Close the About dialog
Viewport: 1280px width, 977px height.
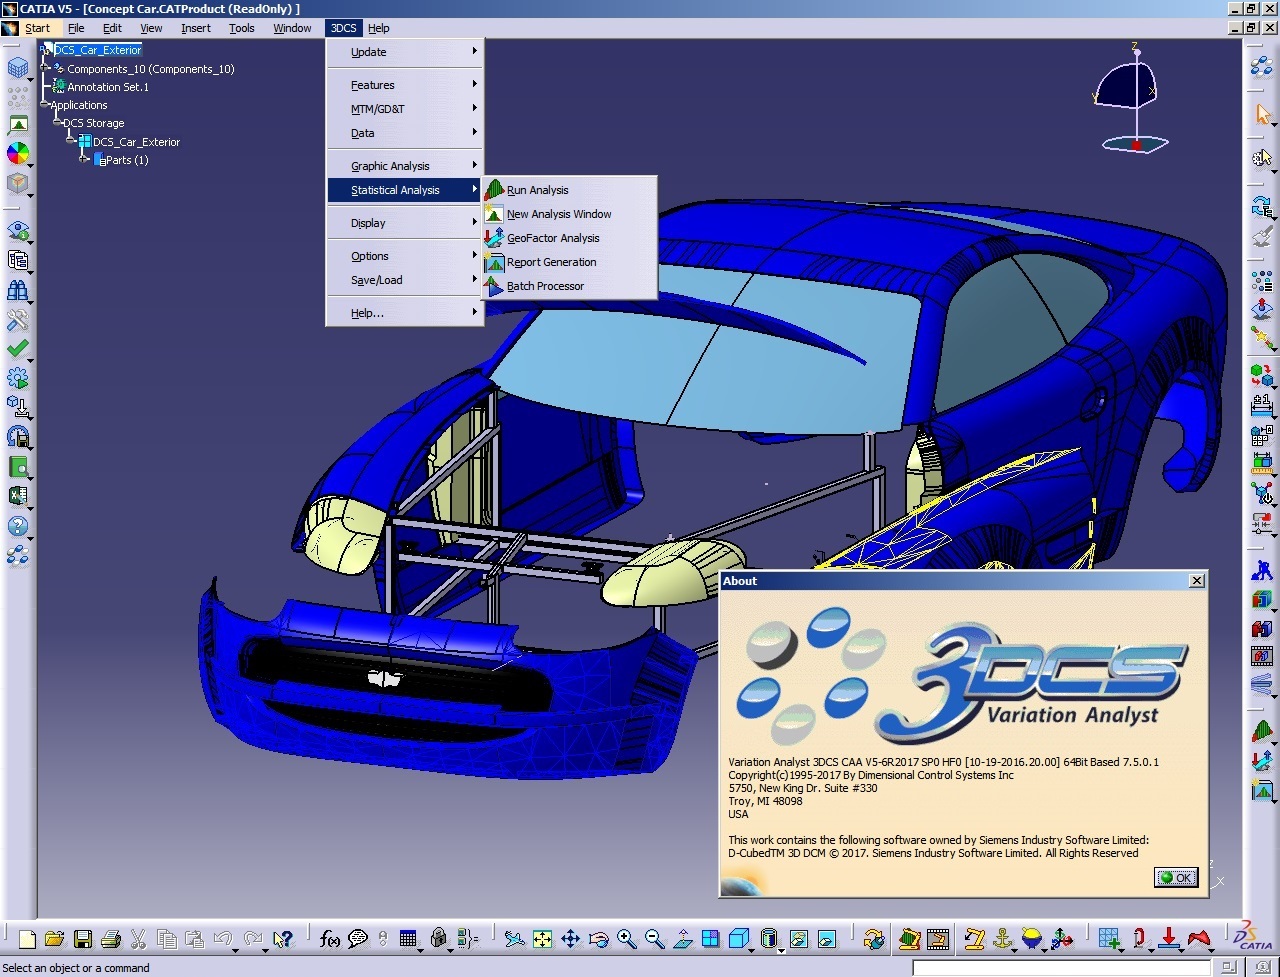[1197, 581]
